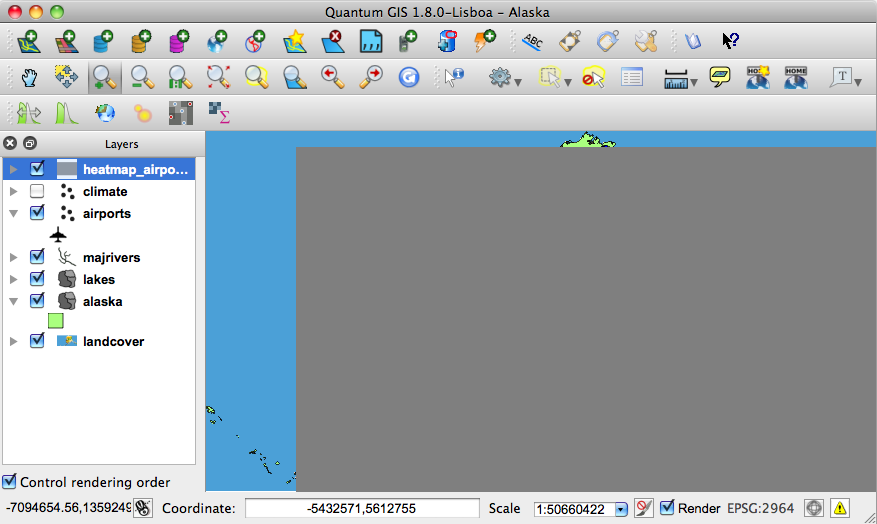The image size is (877, 524).
Task: Uncheck the heatmap layer visibility checkbox
Action: coord(37,169)
